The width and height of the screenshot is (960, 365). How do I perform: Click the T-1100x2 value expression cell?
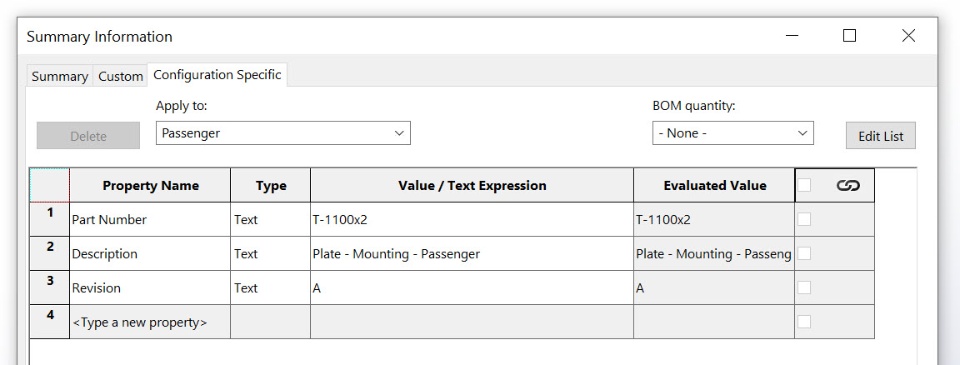[472, 220]
